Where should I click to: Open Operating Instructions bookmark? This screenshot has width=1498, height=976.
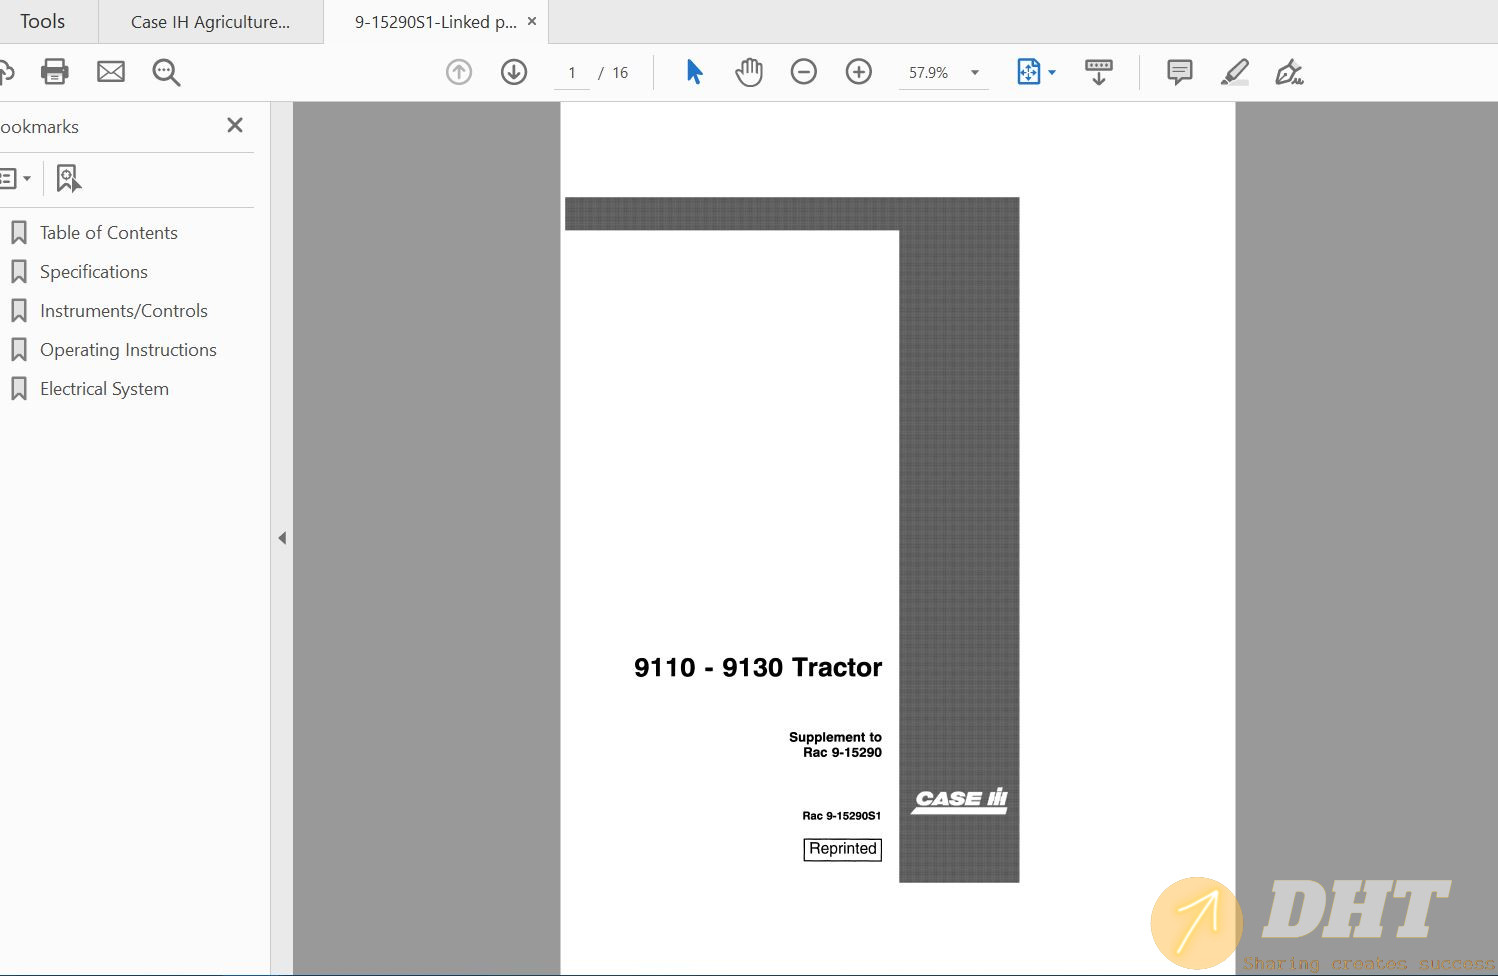tap(128, 350)
